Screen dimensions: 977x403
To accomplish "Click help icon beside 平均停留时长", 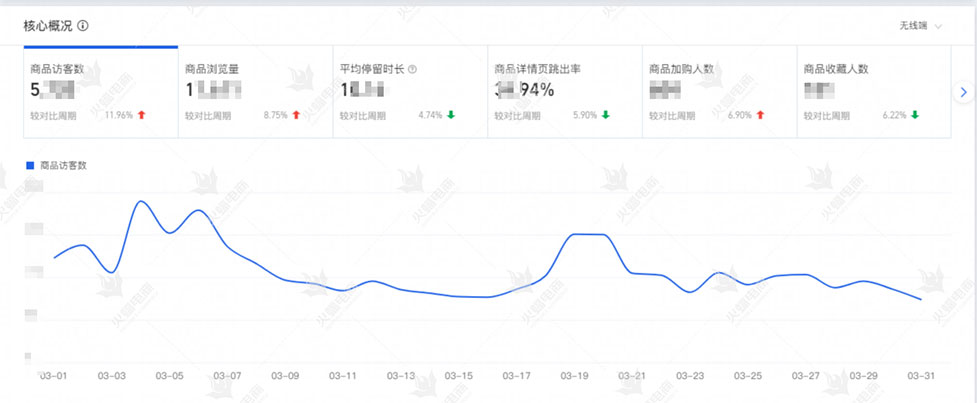I will pyautogui.click(x=412, y=70).
